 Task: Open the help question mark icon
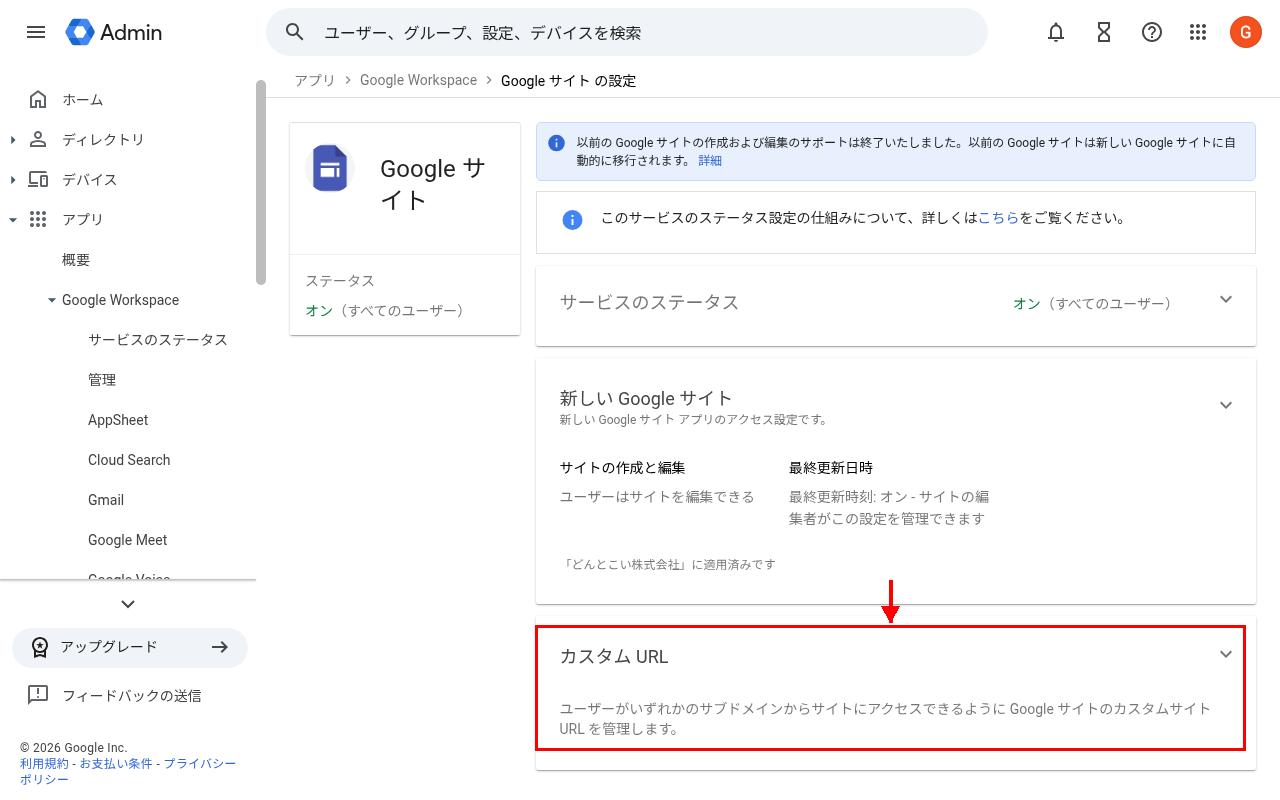click(1151, 32)
